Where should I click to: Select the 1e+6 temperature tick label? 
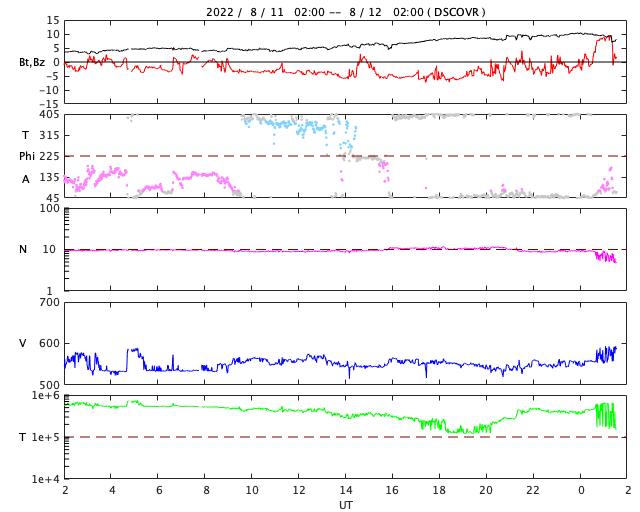point(46,395)
